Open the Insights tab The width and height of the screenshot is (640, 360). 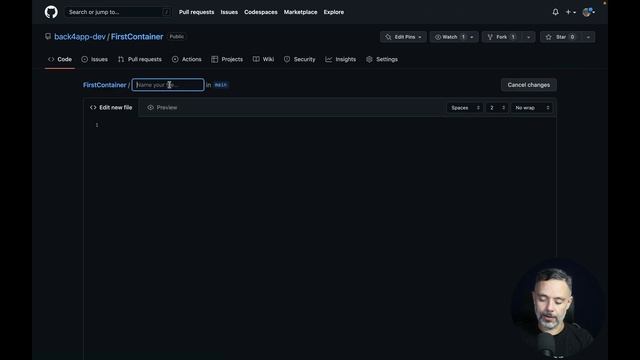tap(341, 59)
